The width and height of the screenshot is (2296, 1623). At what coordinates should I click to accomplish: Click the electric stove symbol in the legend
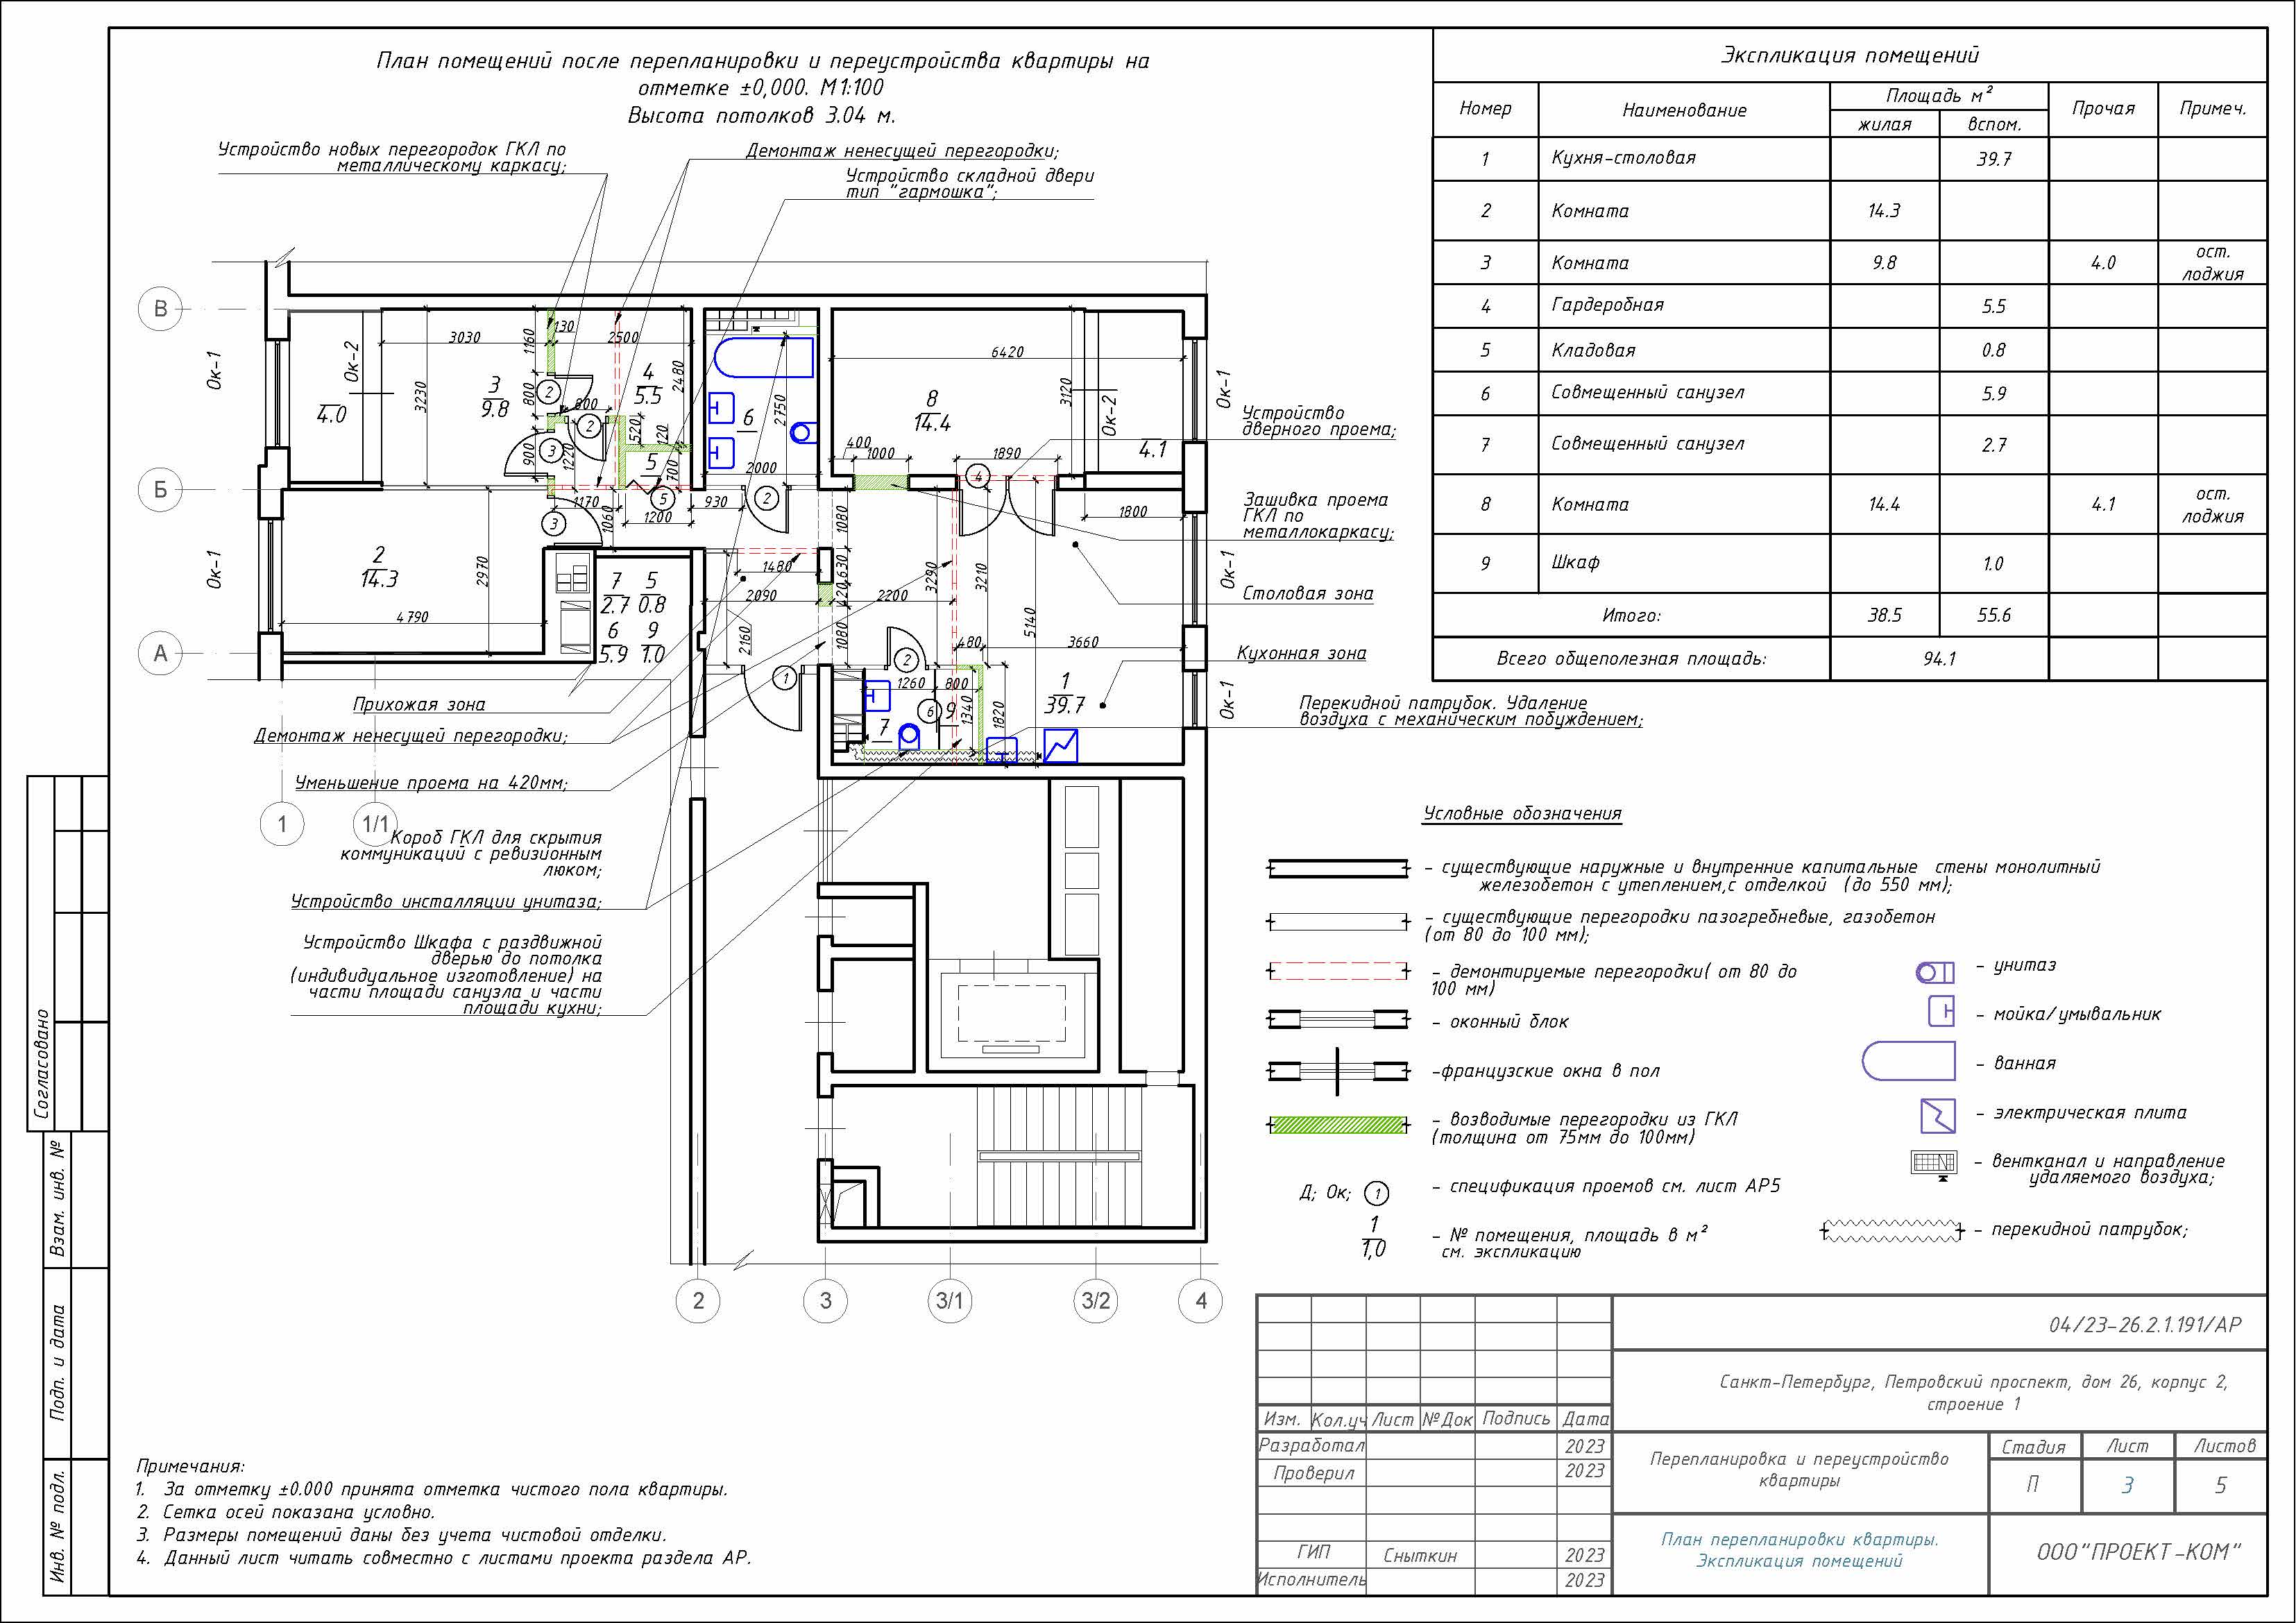point(1937,1115)
